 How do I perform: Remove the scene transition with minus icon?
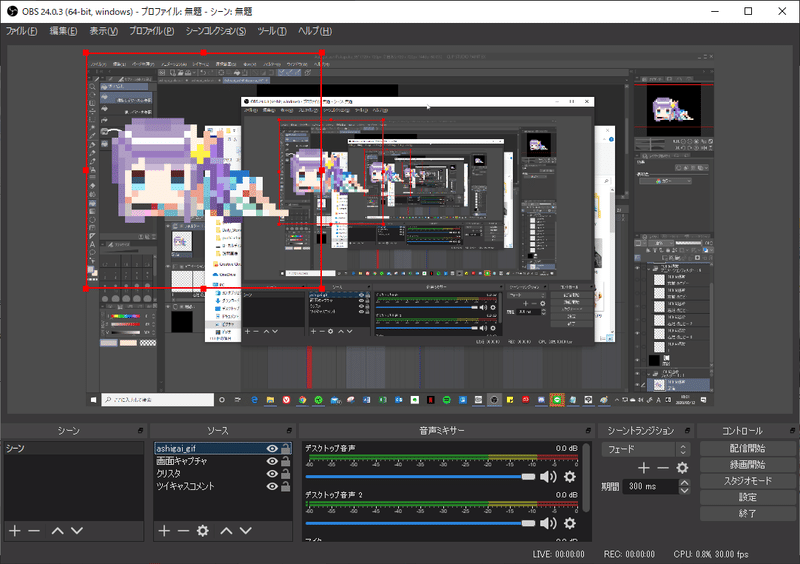663,468
